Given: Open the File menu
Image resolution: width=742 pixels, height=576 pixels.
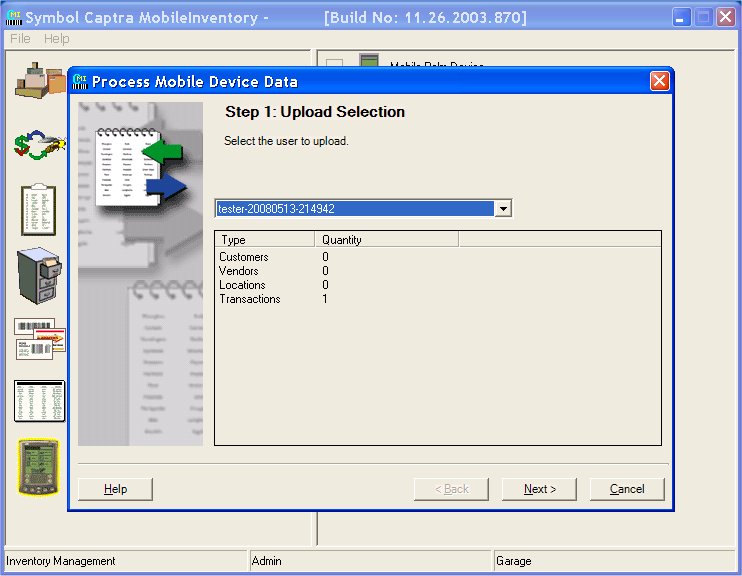Looking at the screenshot, I should point(20,38).
